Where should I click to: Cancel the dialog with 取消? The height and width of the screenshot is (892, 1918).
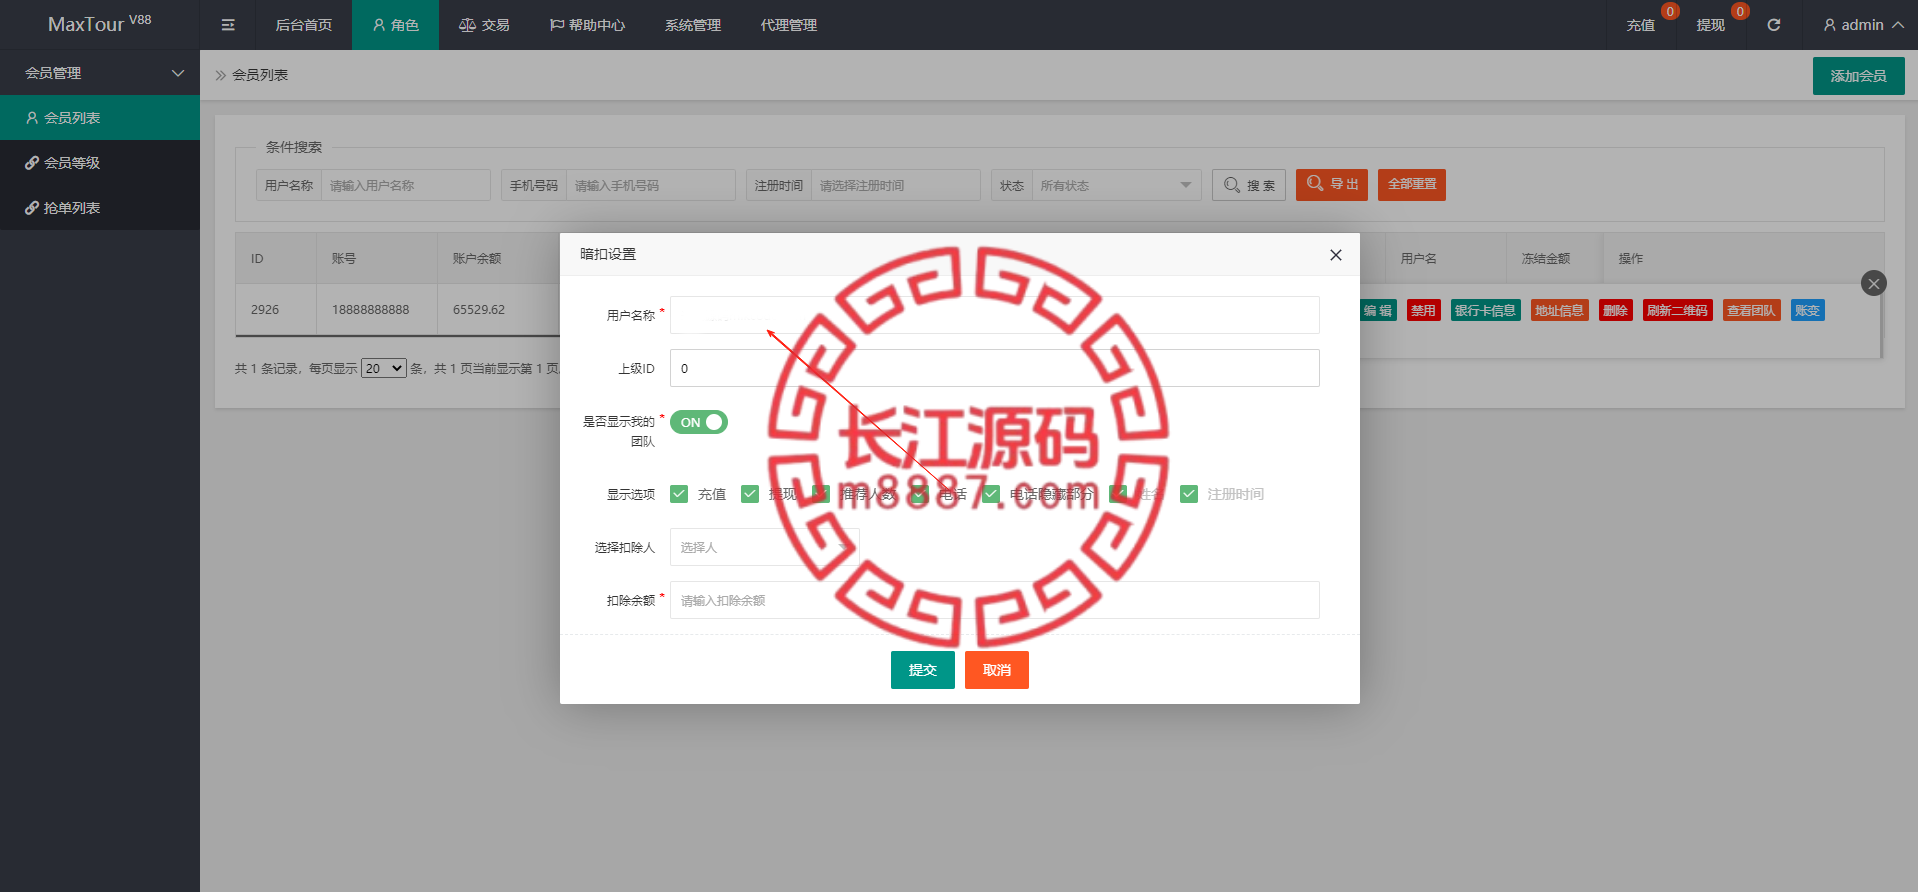(997, 670)
